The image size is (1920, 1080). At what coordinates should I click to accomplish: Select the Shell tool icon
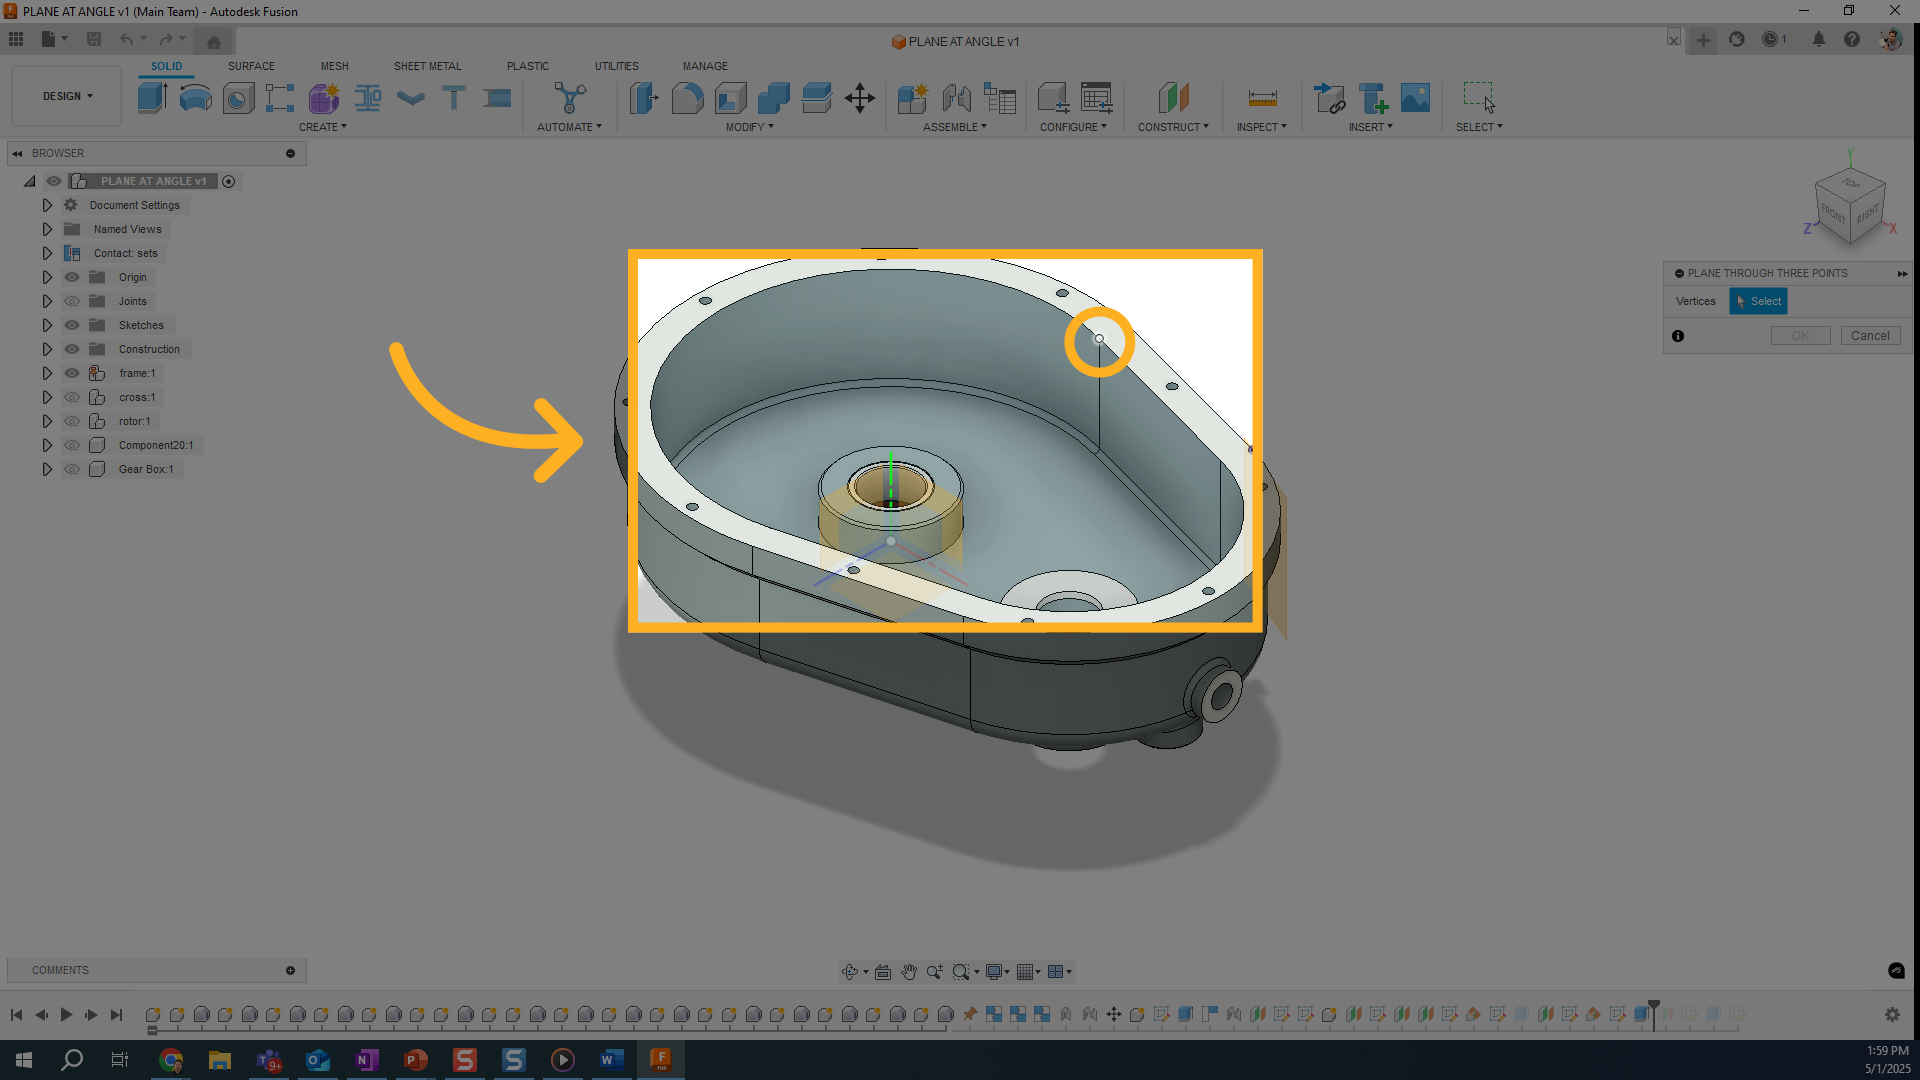click(731, 97)
